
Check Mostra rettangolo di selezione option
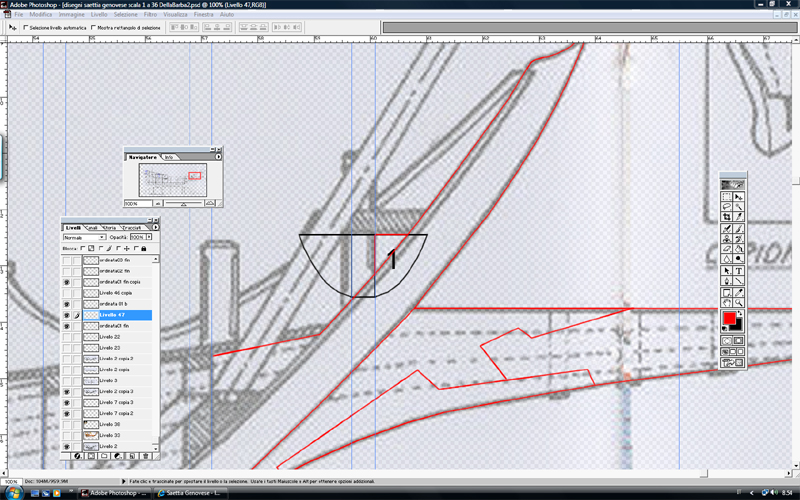click(x=95, y=27)
